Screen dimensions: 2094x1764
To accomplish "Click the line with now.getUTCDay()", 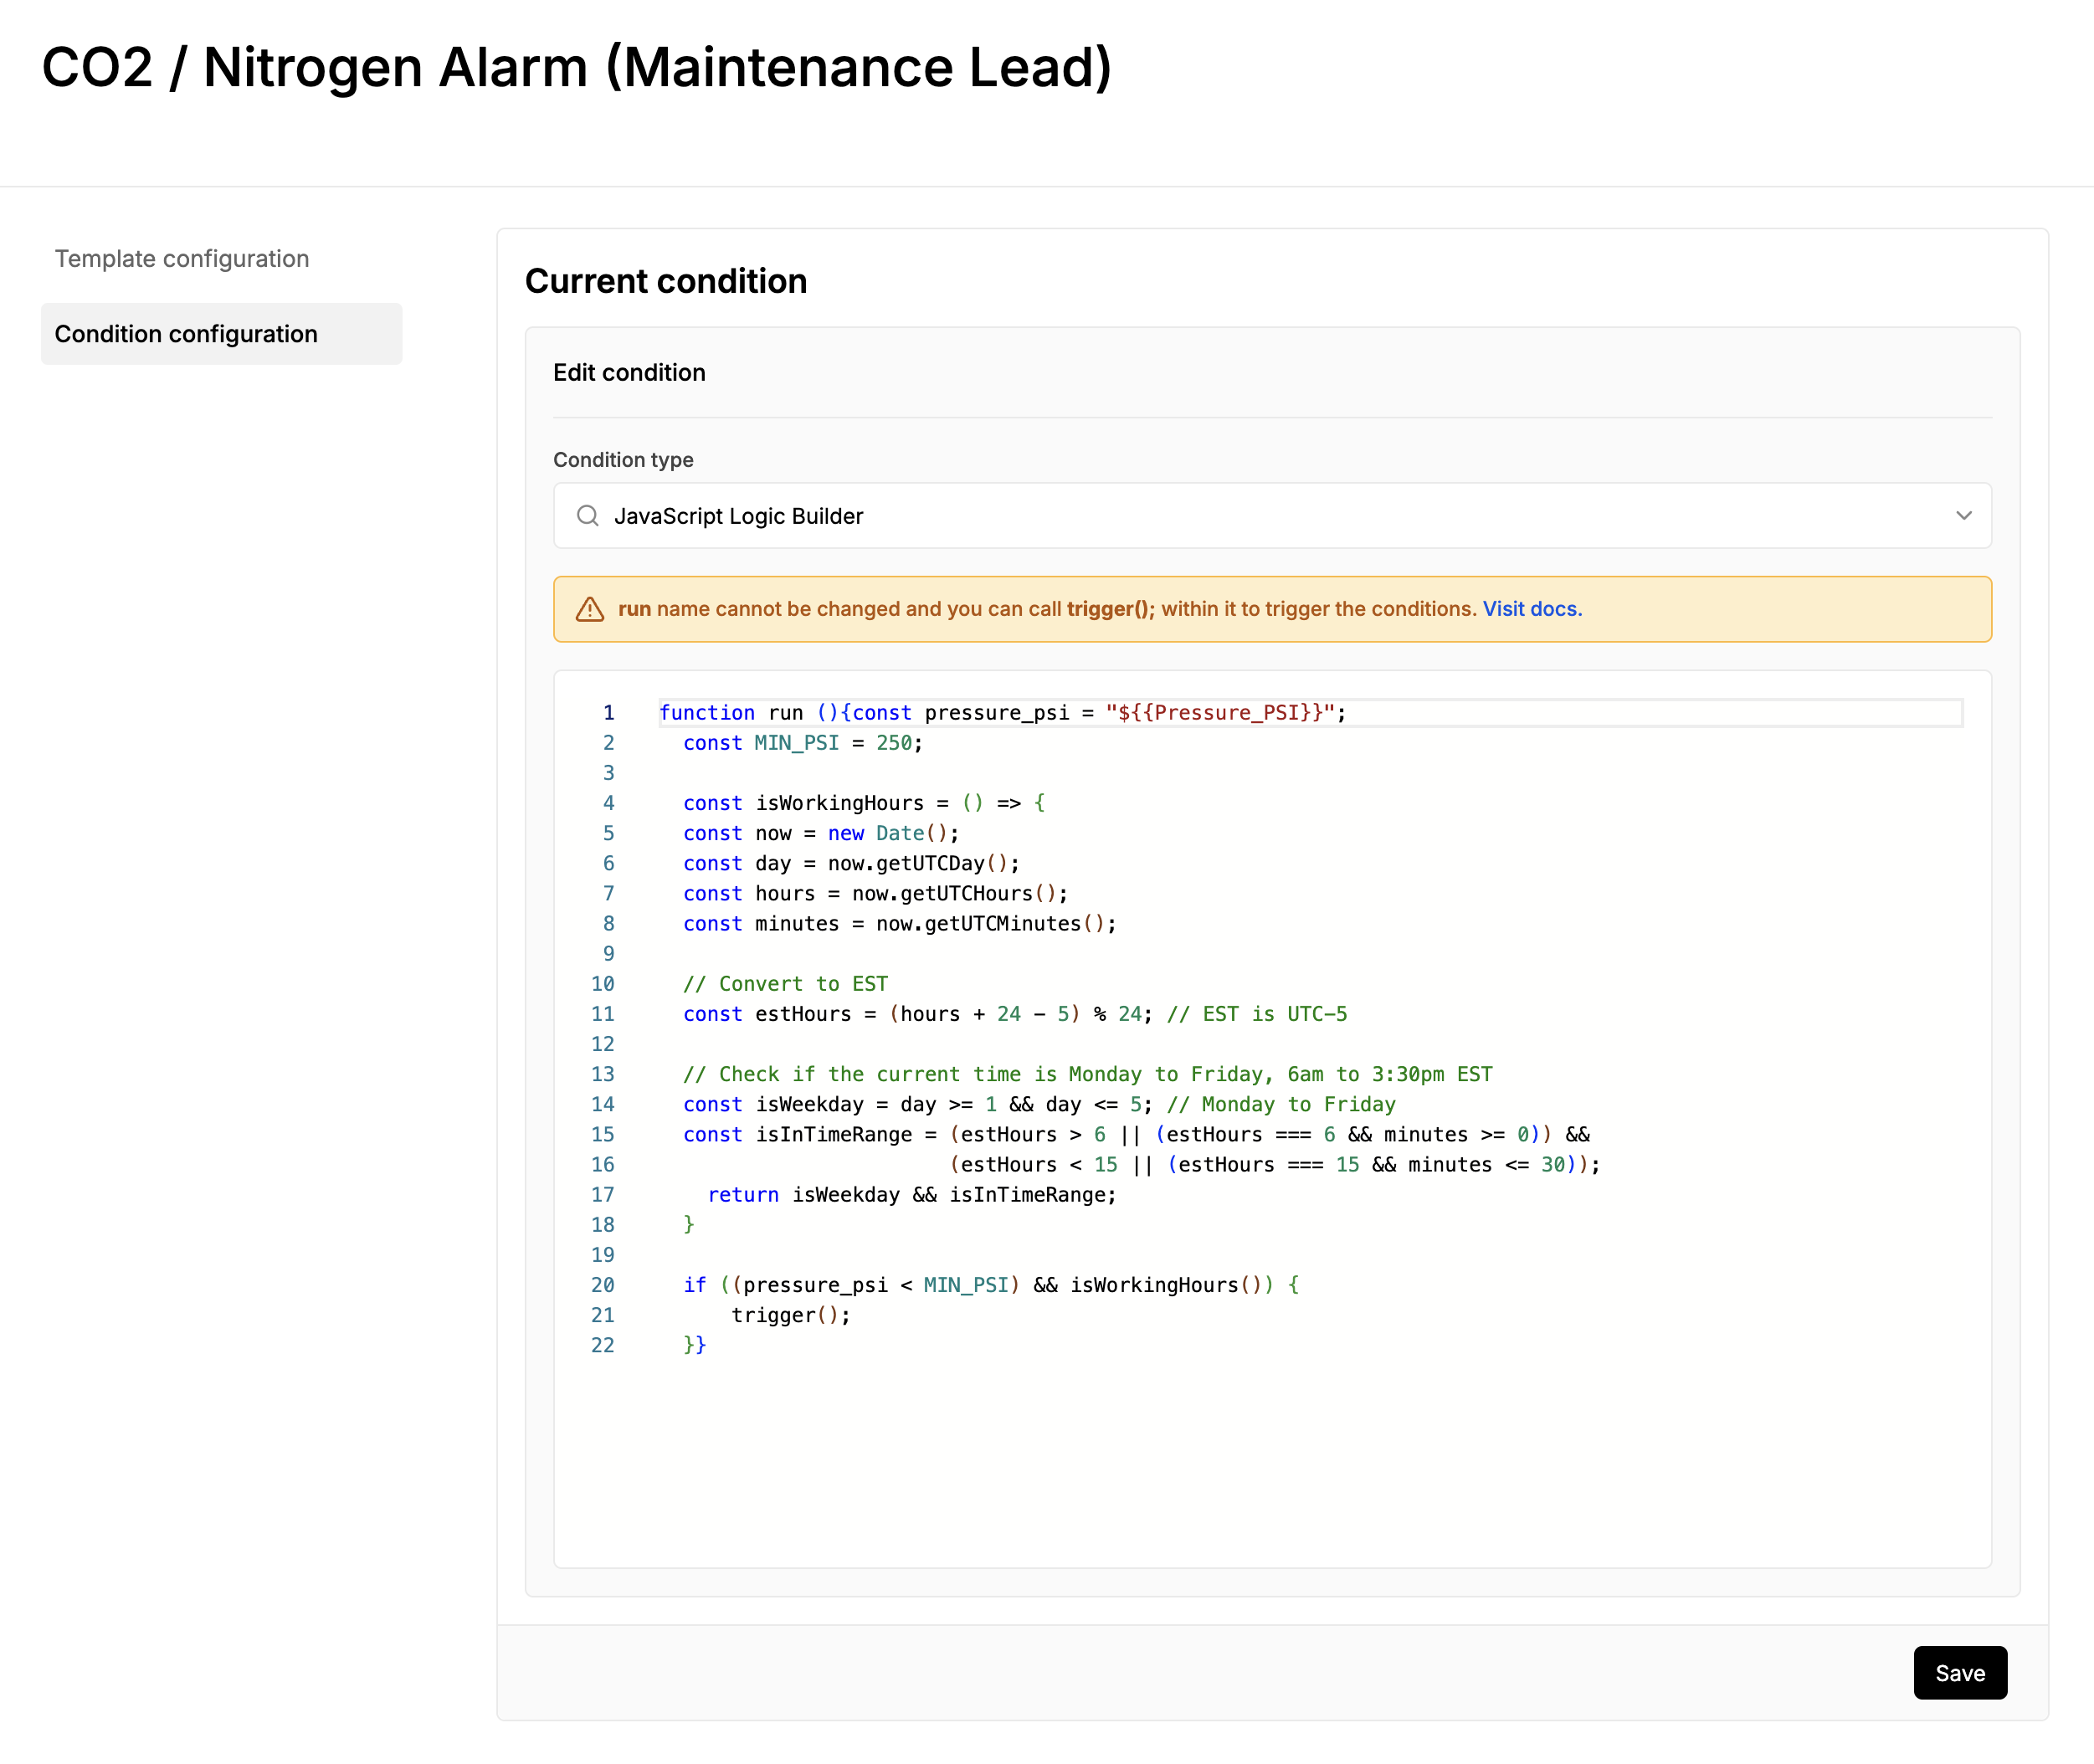I will 851,863.
